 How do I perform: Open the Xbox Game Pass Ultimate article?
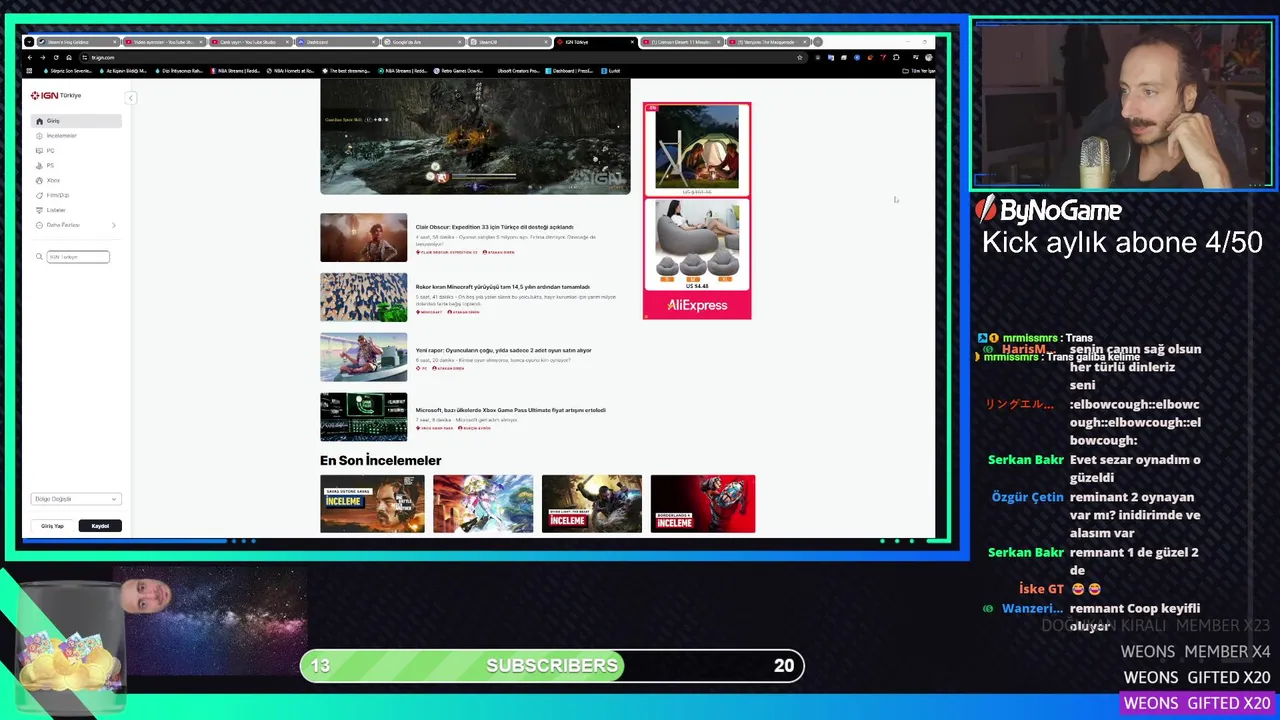click(x=511, y=410)
